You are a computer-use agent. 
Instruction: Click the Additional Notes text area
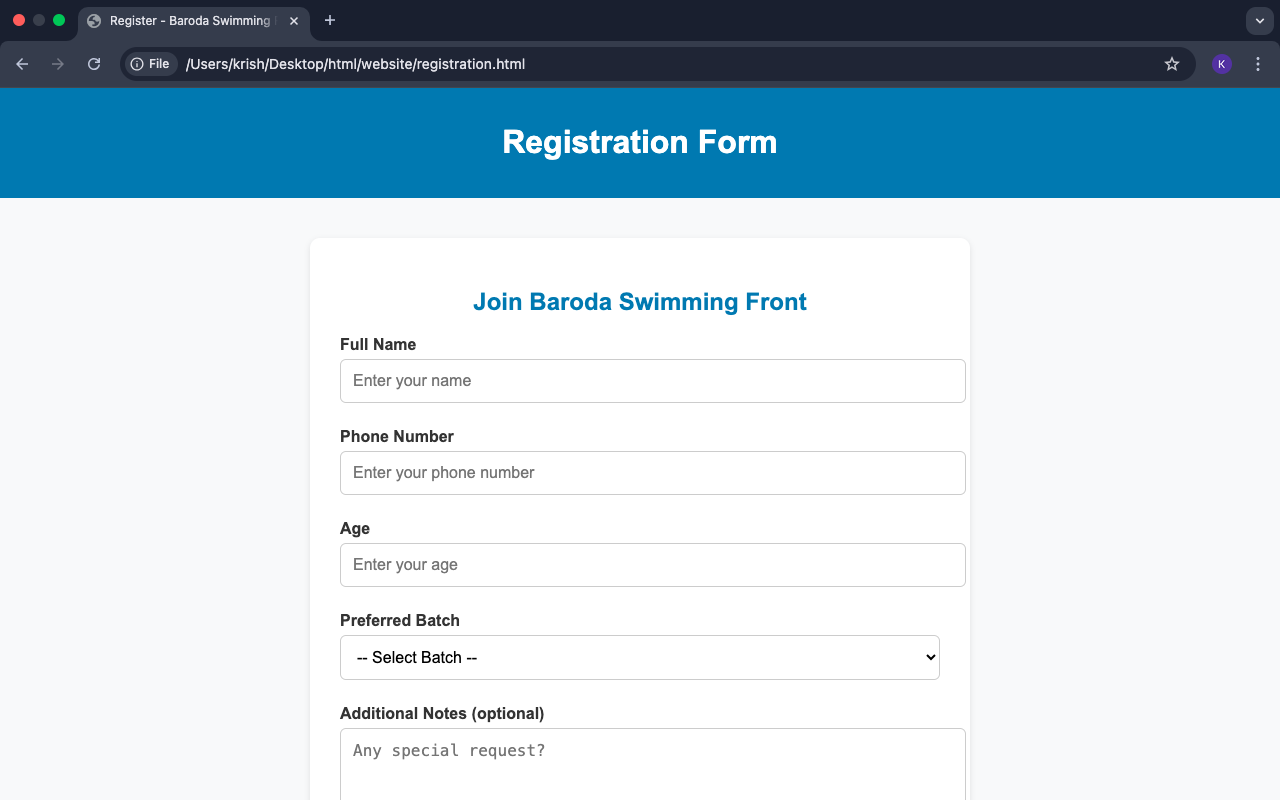coord(652,765)
